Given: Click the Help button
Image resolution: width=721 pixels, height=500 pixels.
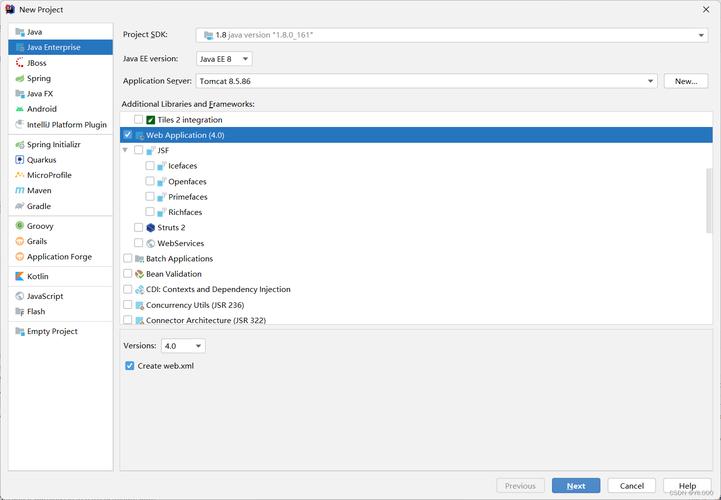Looking at the screenshot, I should tap(687, 486).
